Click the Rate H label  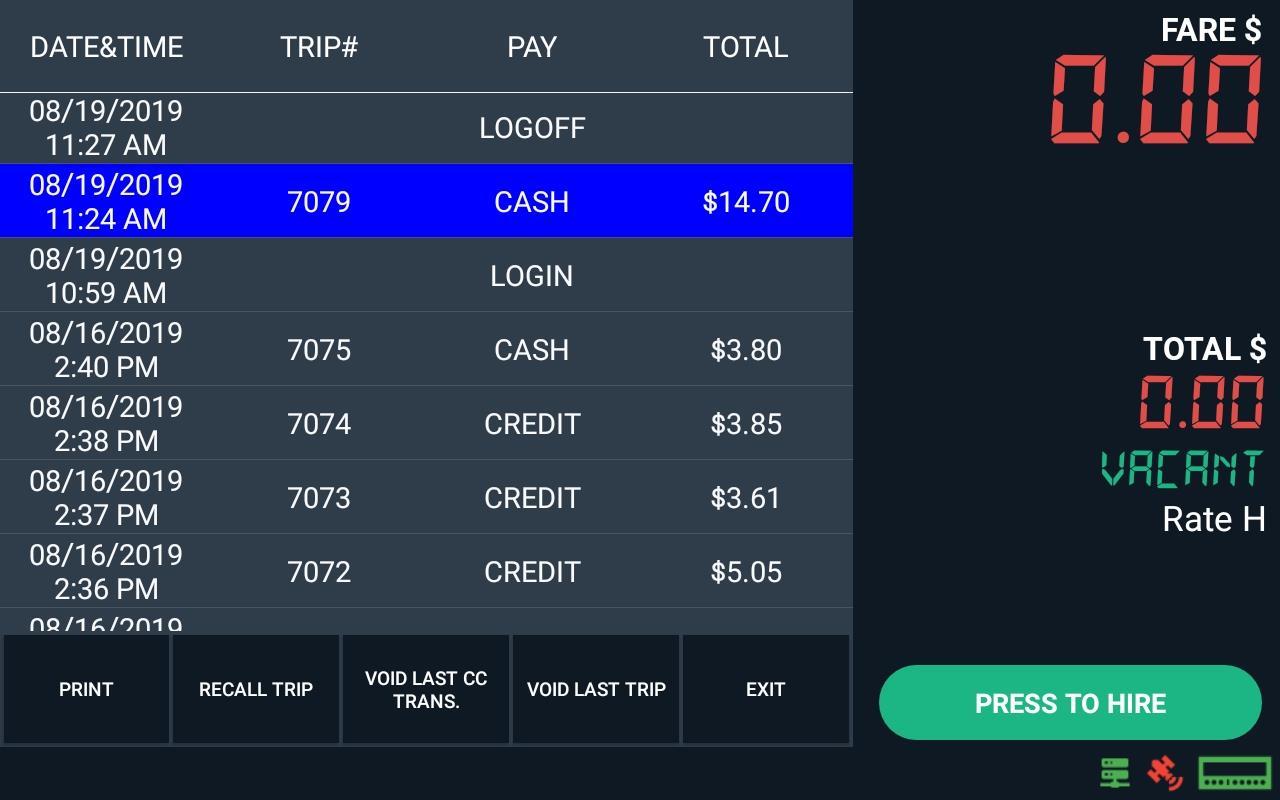pyautogui.click(x=1214, y=519)
